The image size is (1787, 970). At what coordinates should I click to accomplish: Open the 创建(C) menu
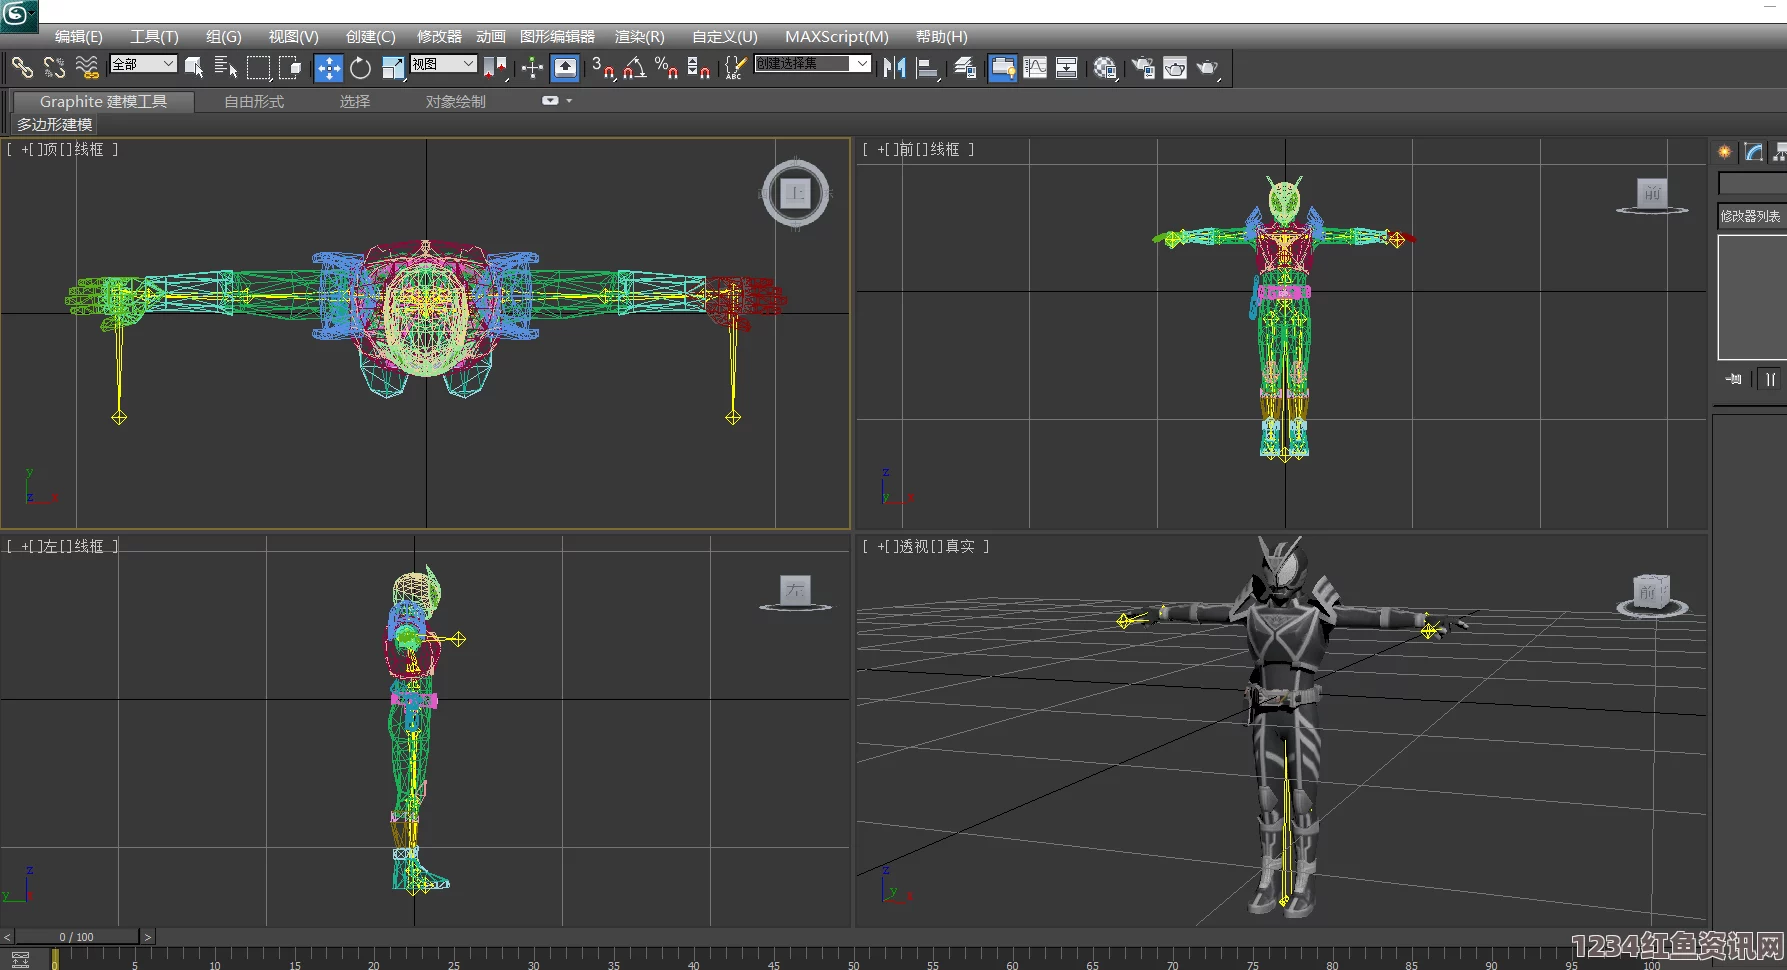370,36
